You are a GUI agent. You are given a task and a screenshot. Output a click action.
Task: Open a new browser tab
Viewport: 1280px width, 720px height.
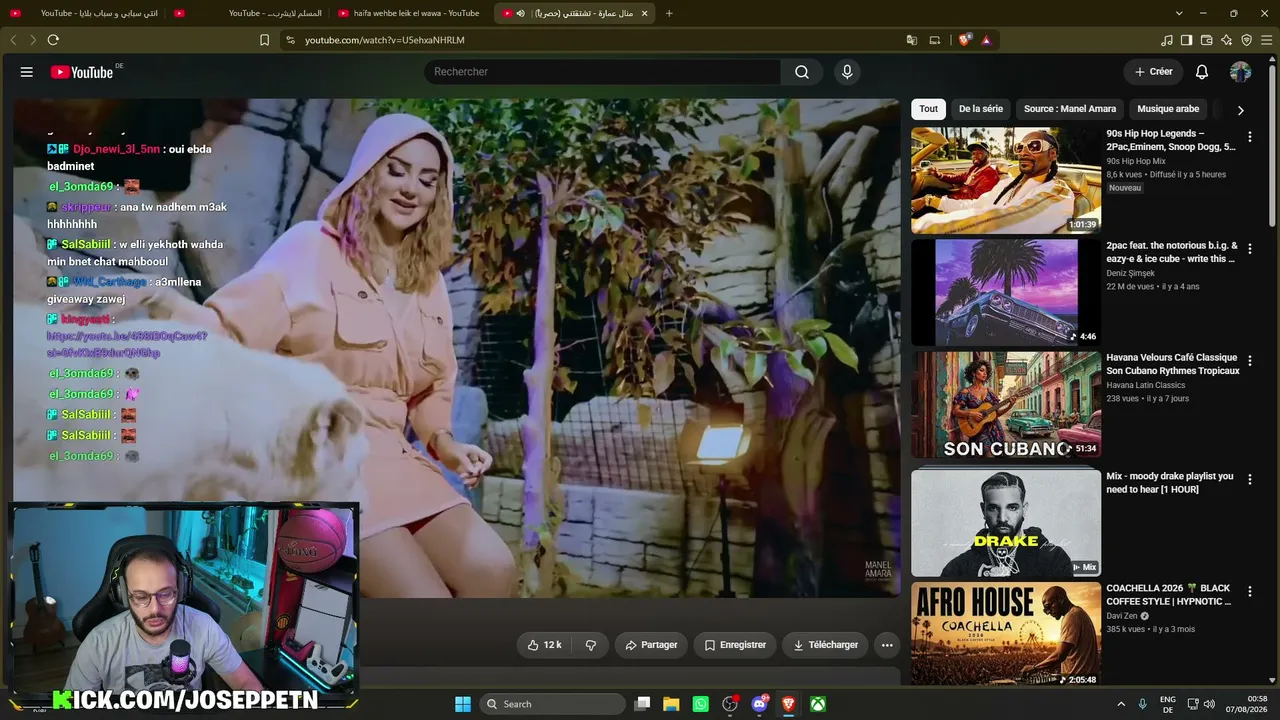tap(669, 13)
